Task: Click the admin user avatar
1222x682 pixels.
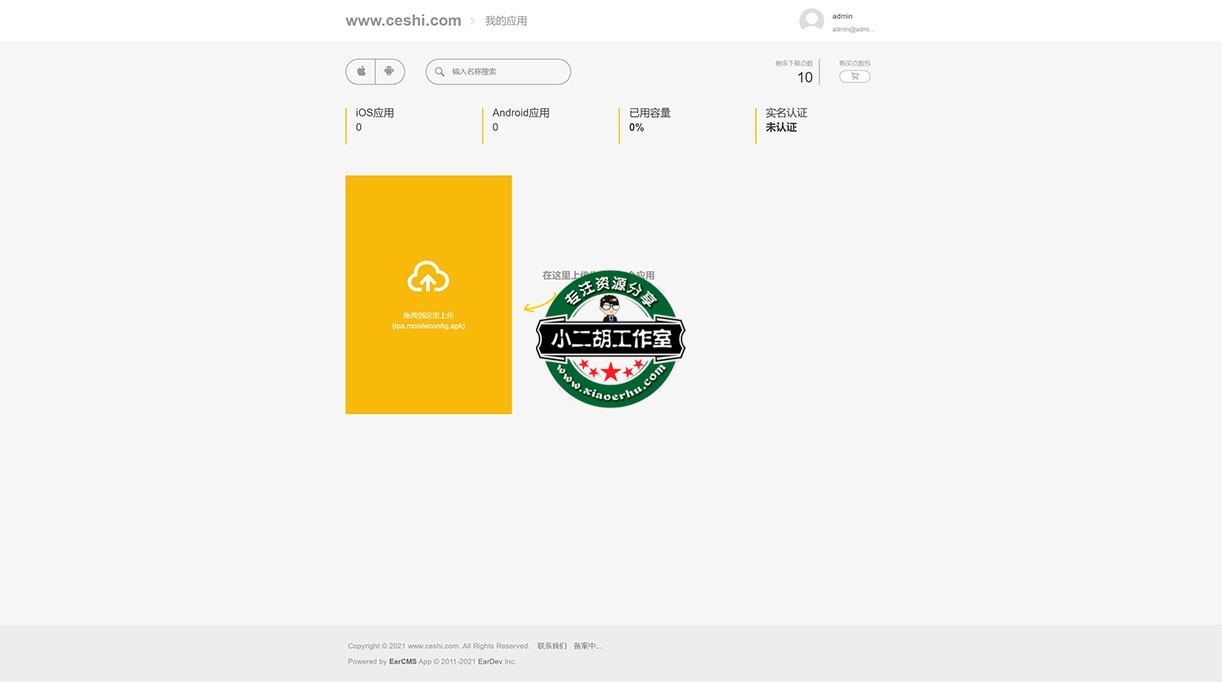Action: (811, 21)
